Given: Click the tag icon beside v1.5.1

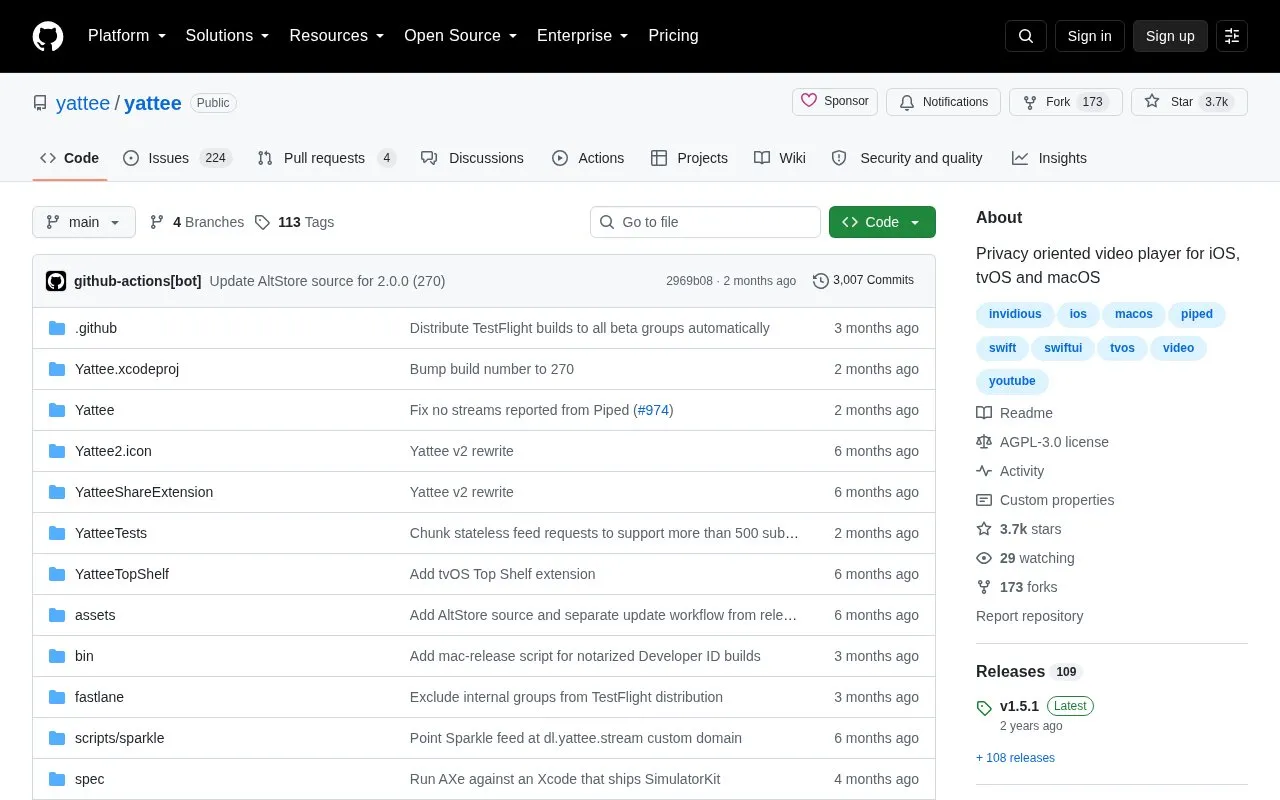Looking at the screenshot, I should point(984,708).
